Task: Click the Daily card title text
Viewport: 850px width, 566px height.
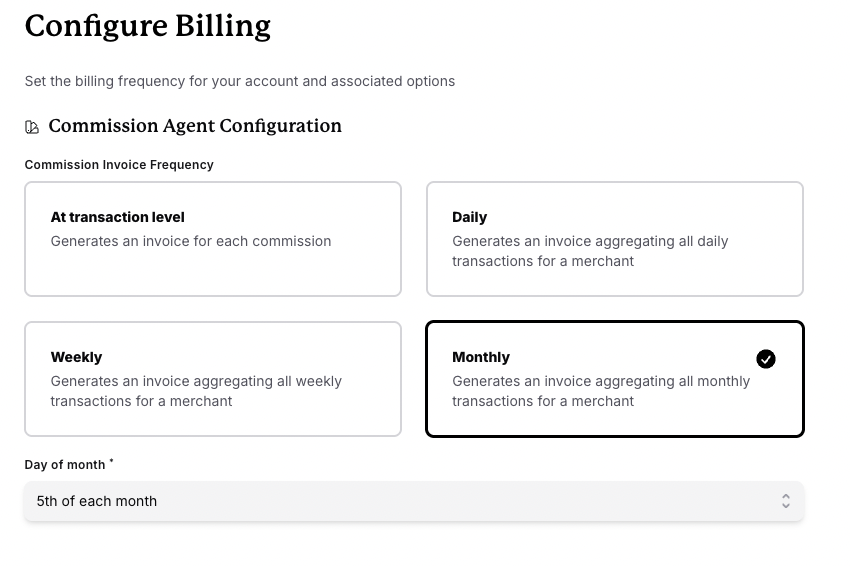Action: coord(469,217)
